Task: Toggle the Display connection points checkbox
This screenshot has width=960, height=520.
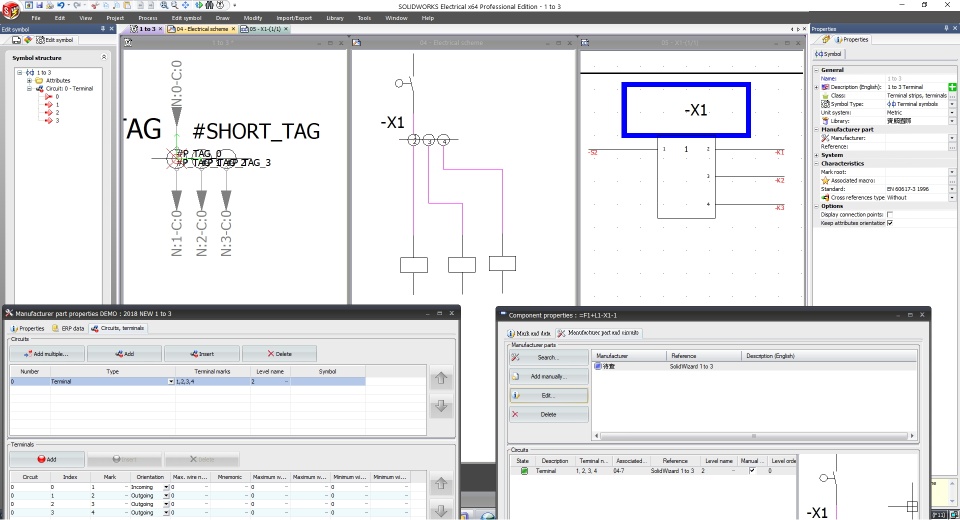Action: (890, 215)
